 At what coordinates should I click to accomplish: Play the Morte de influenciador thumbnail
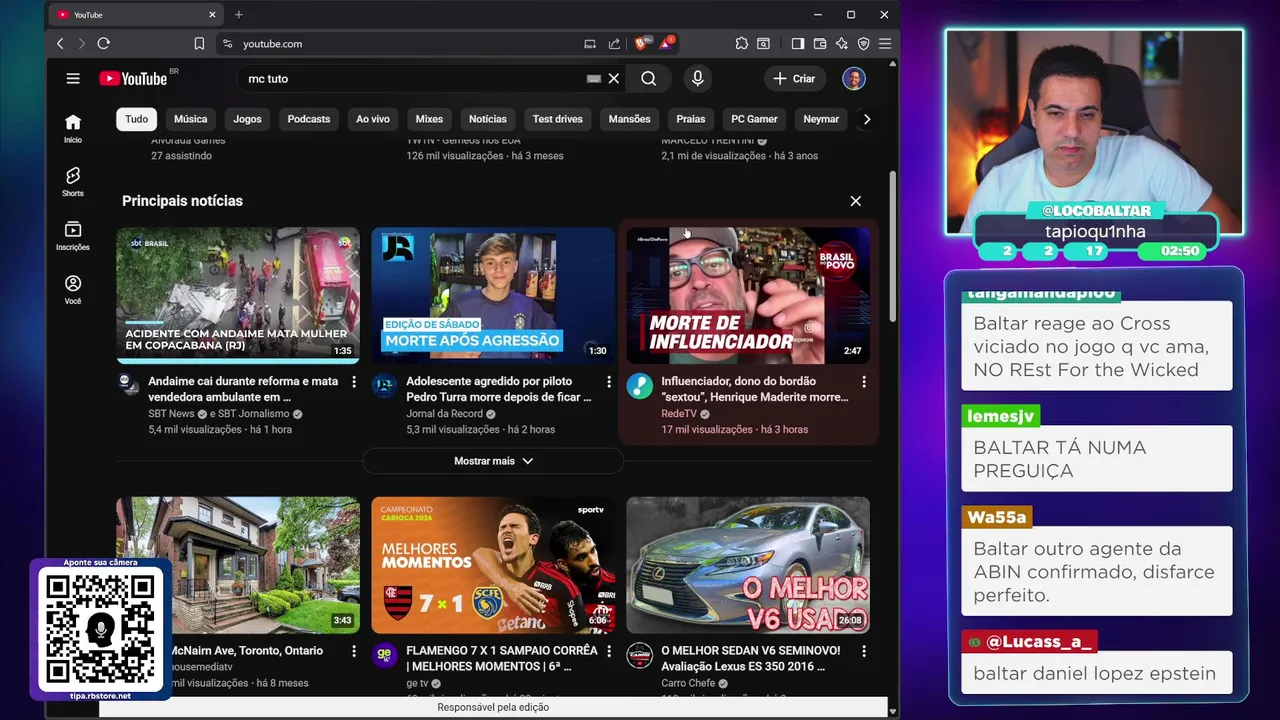(748, 295)
